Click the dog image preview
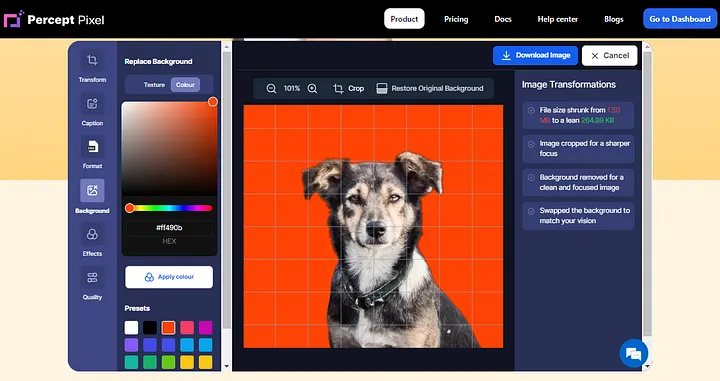720x381 pixels. [x=373, y=226]
